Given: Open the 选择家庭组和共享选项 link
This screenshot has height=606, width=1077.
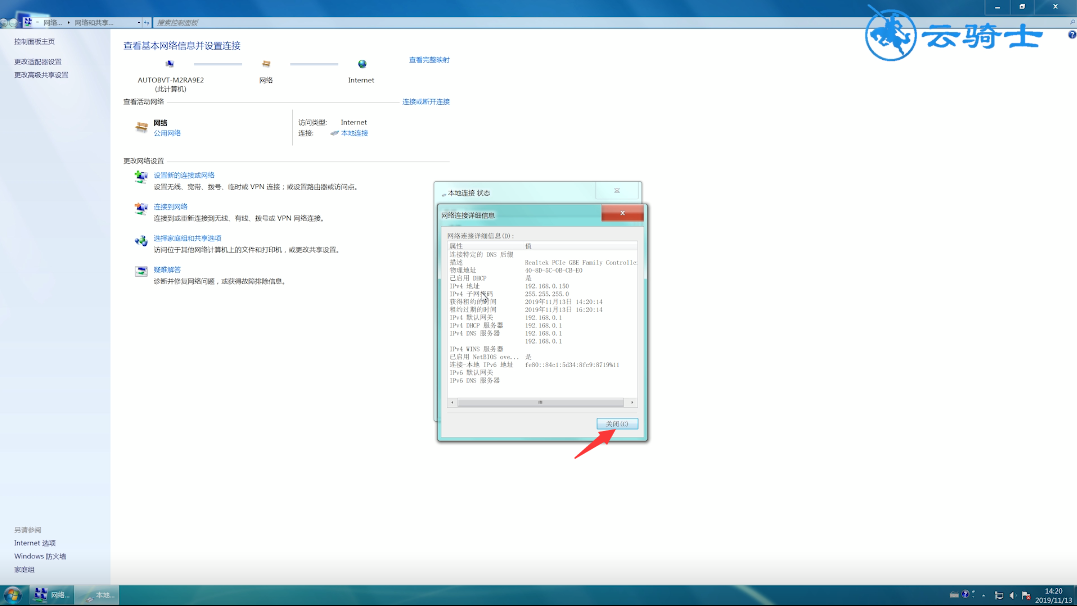Looking at the screenshot, I should click(188, 238).
